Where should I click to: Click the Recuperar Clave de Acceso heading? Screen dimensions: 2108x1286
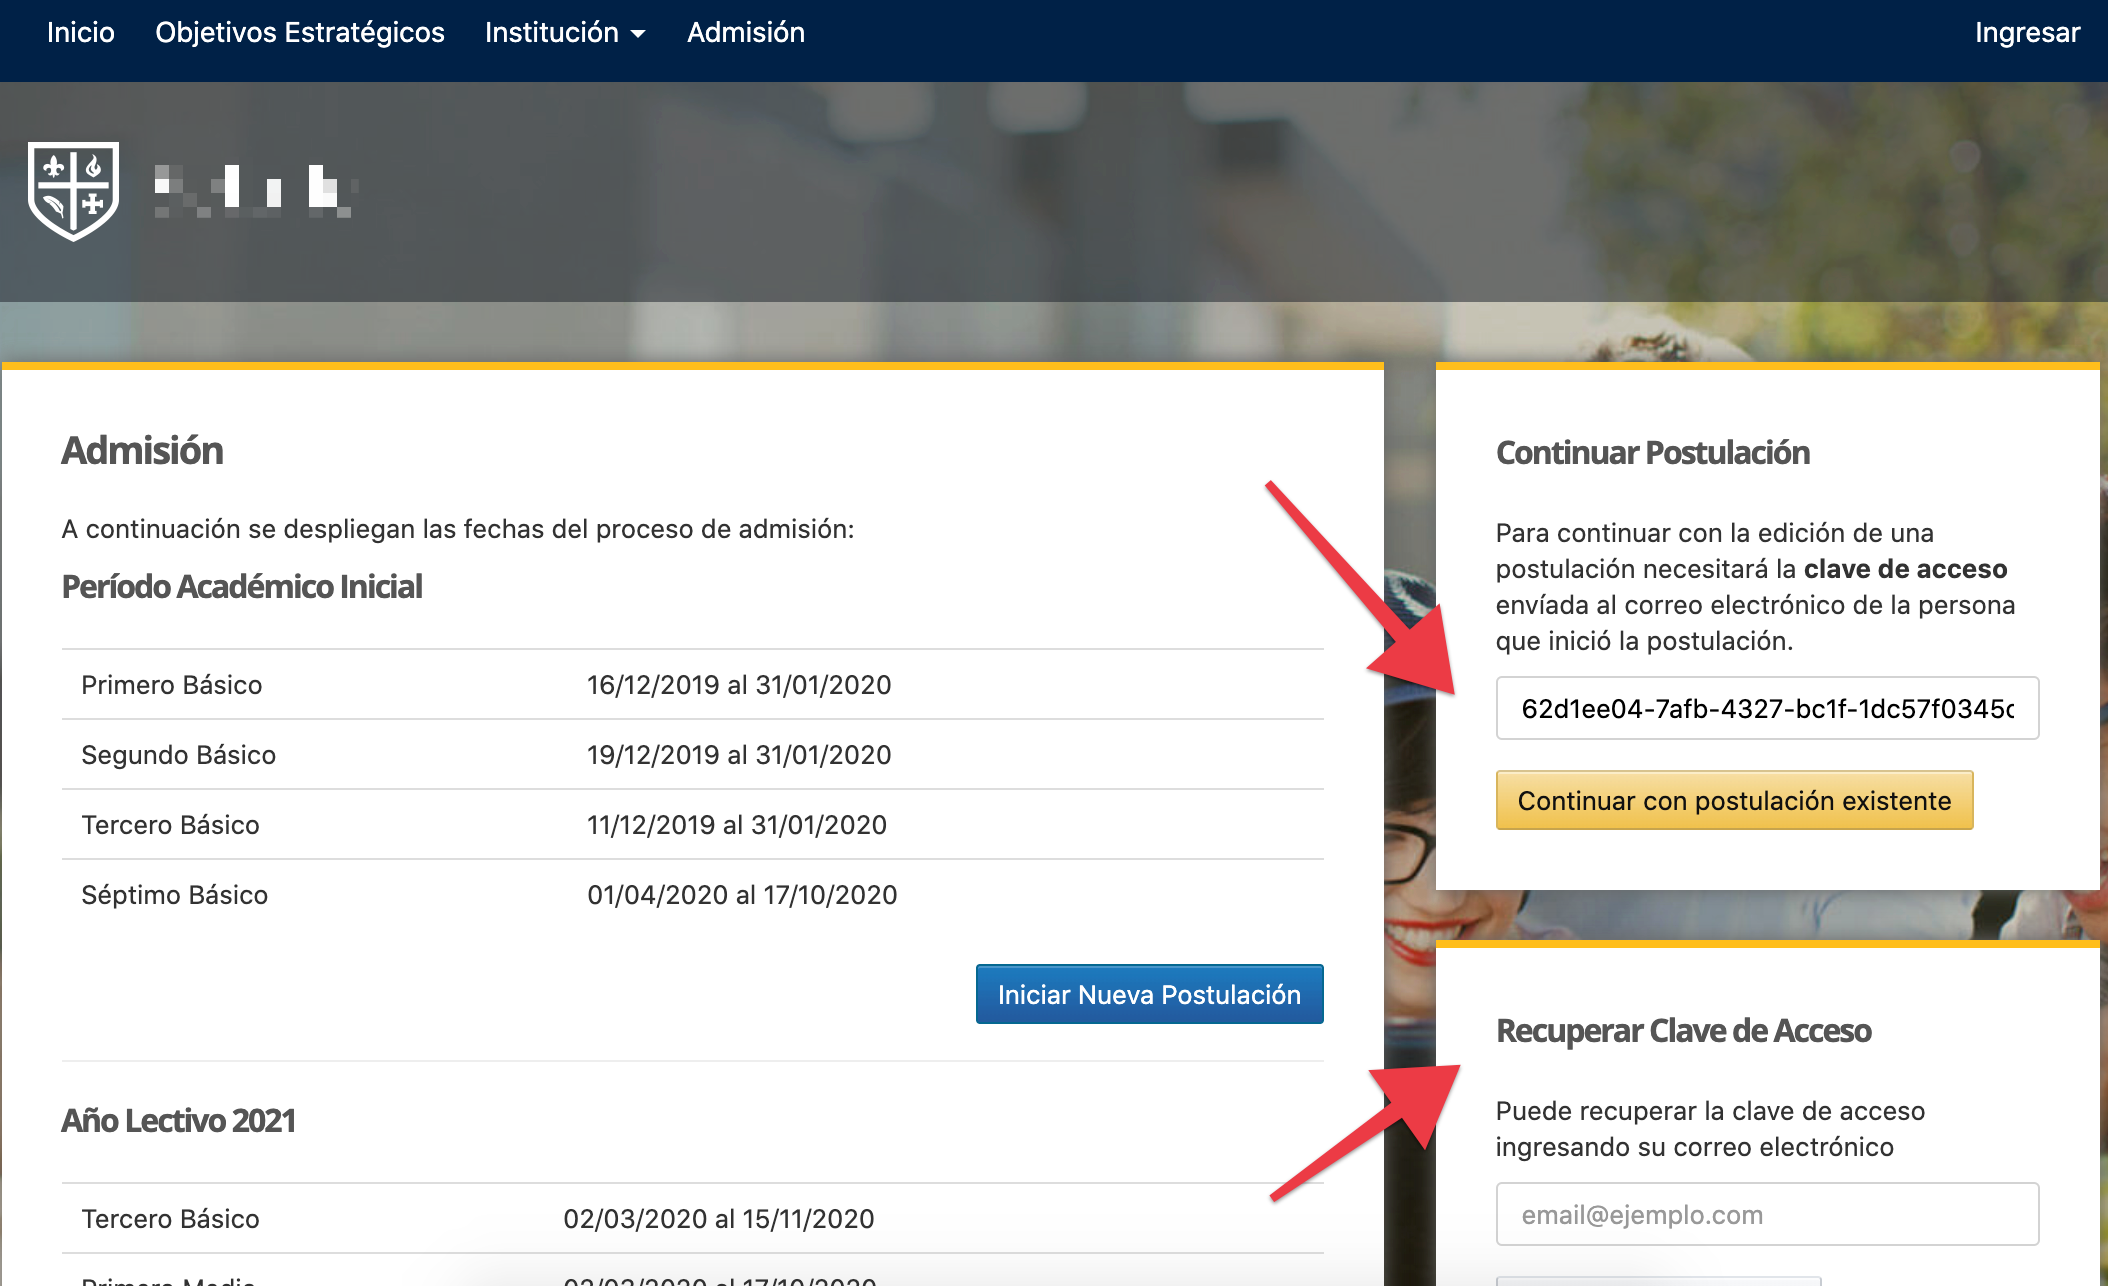1683,1031
